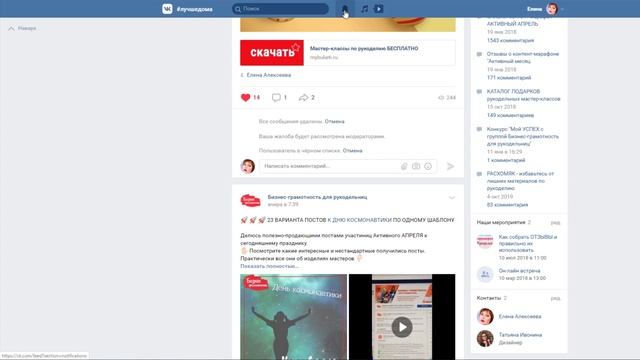Open Елена Алексеева contact avatar
Screen dimensions: 640x360
[485, 317]
